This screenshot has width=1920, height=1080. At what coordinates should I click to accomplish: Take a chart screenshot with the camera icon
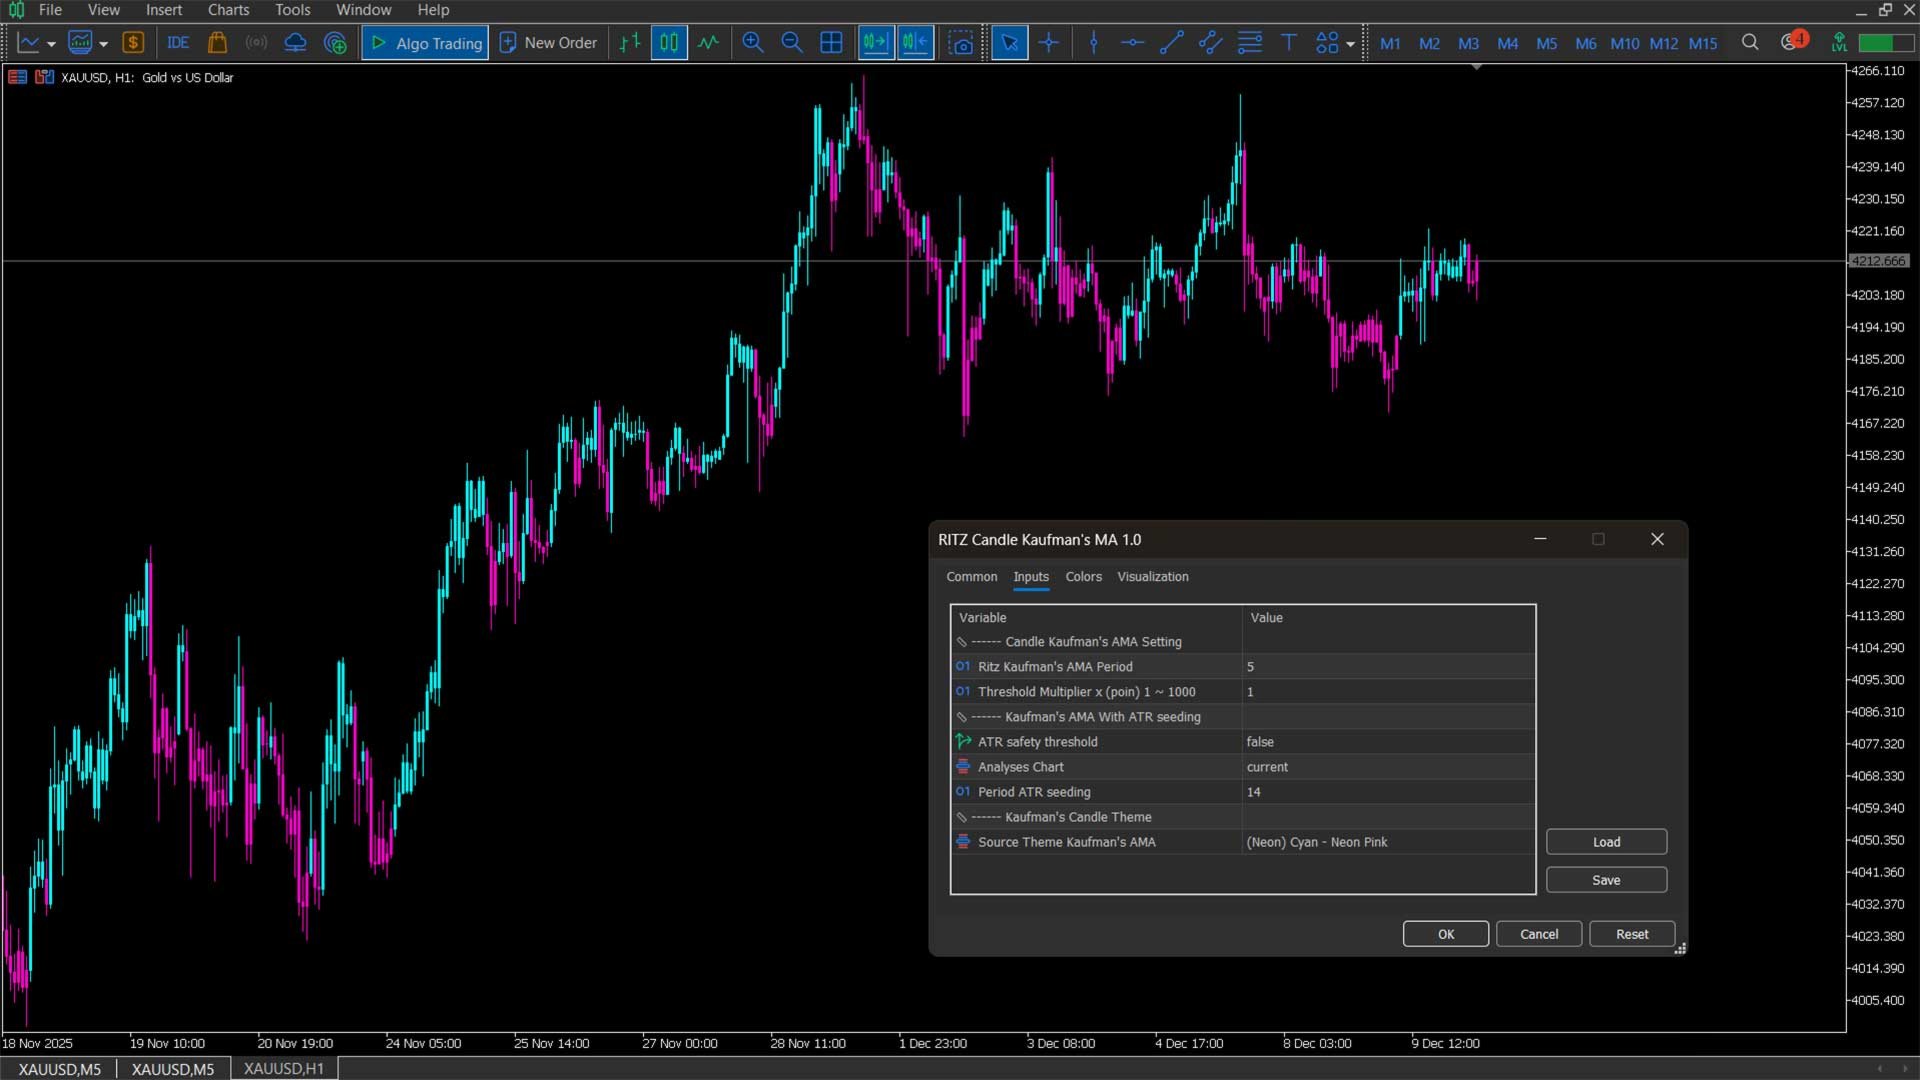(x=961, y=43)
